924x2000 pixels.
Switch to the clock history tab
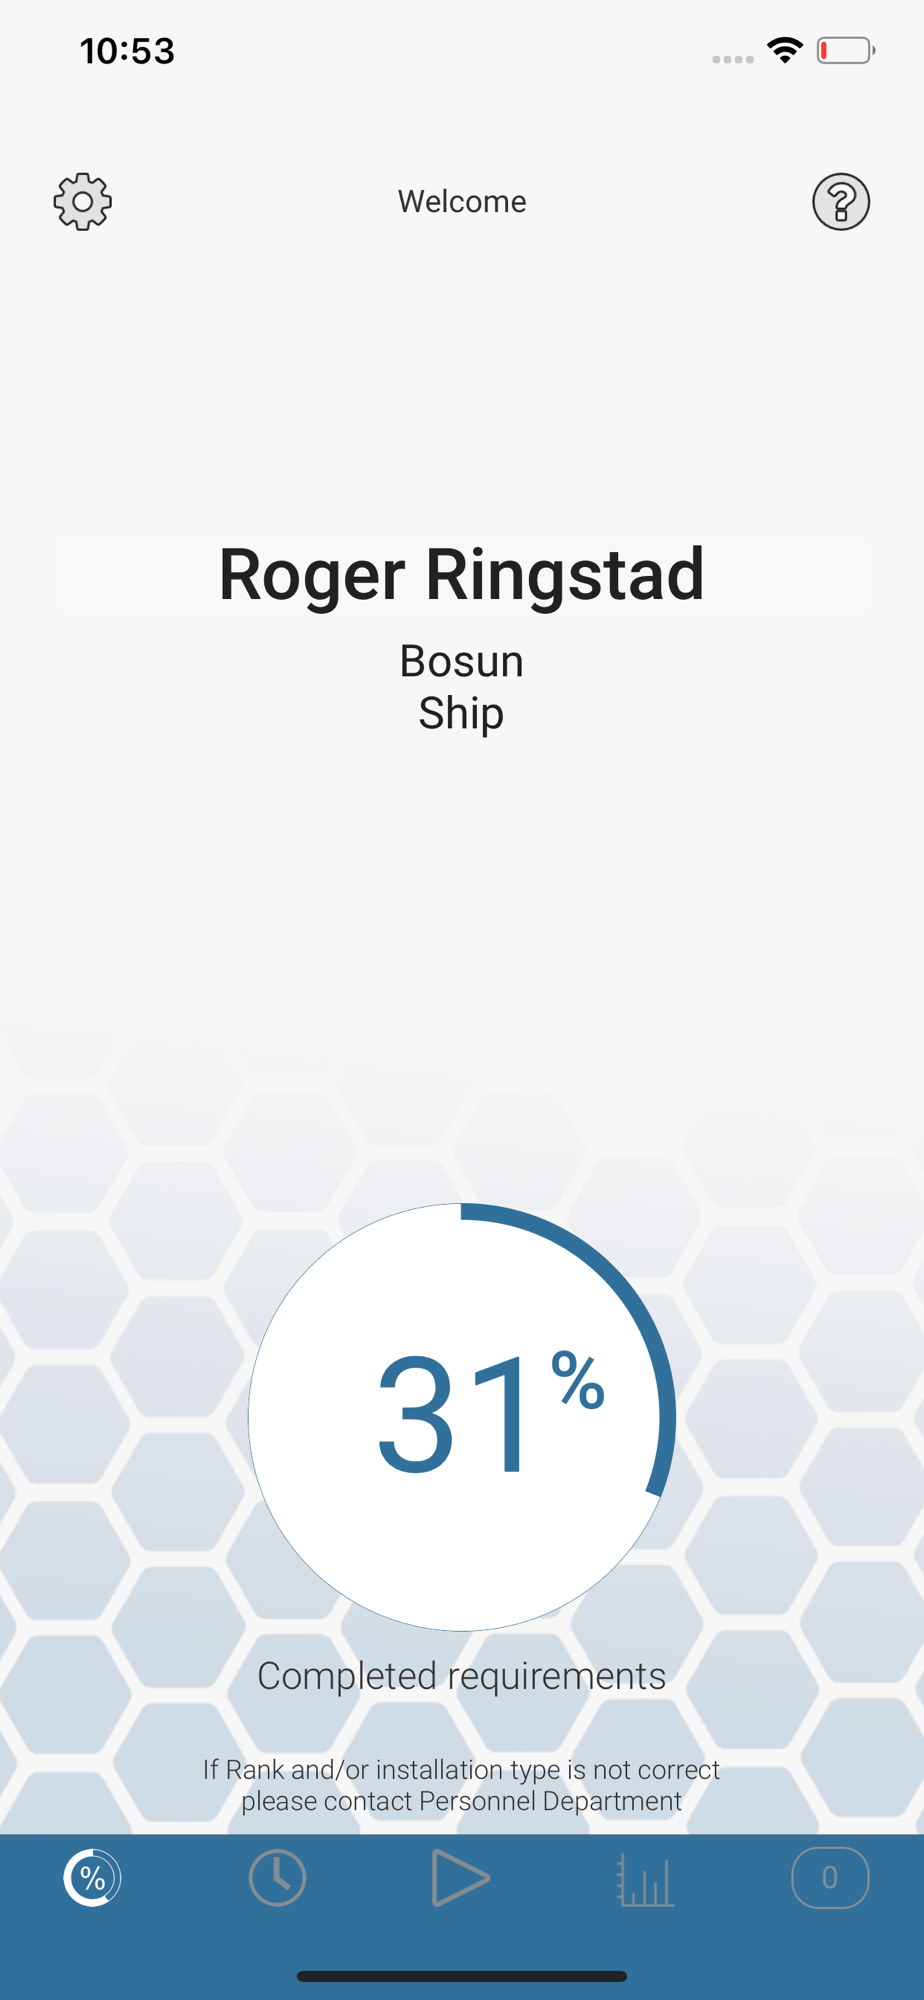(x=277, y=1878)
